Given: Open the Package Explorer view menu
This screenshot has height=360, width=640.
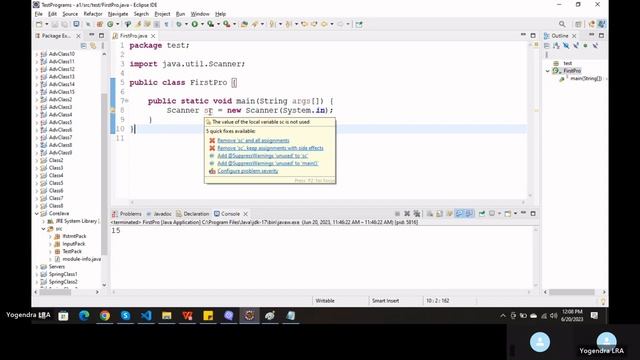Looking at the screenshot, I should [102, 46].
